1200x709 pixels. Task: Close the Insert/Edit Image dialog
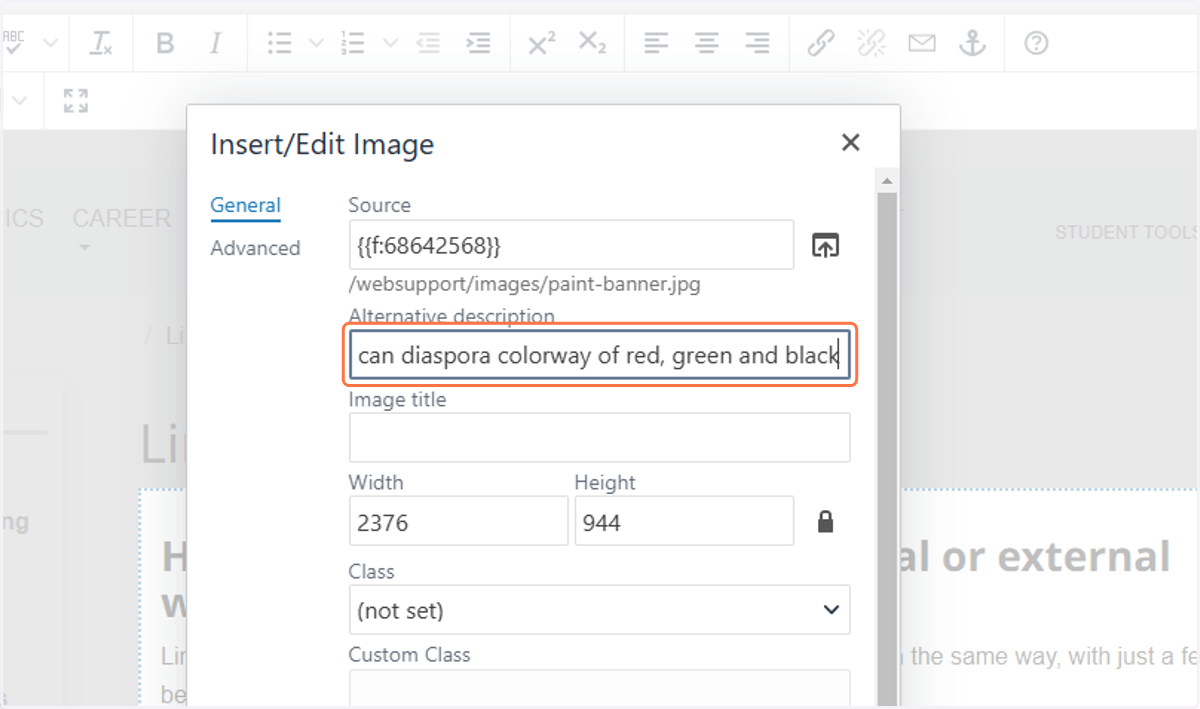tap(851, 143)
